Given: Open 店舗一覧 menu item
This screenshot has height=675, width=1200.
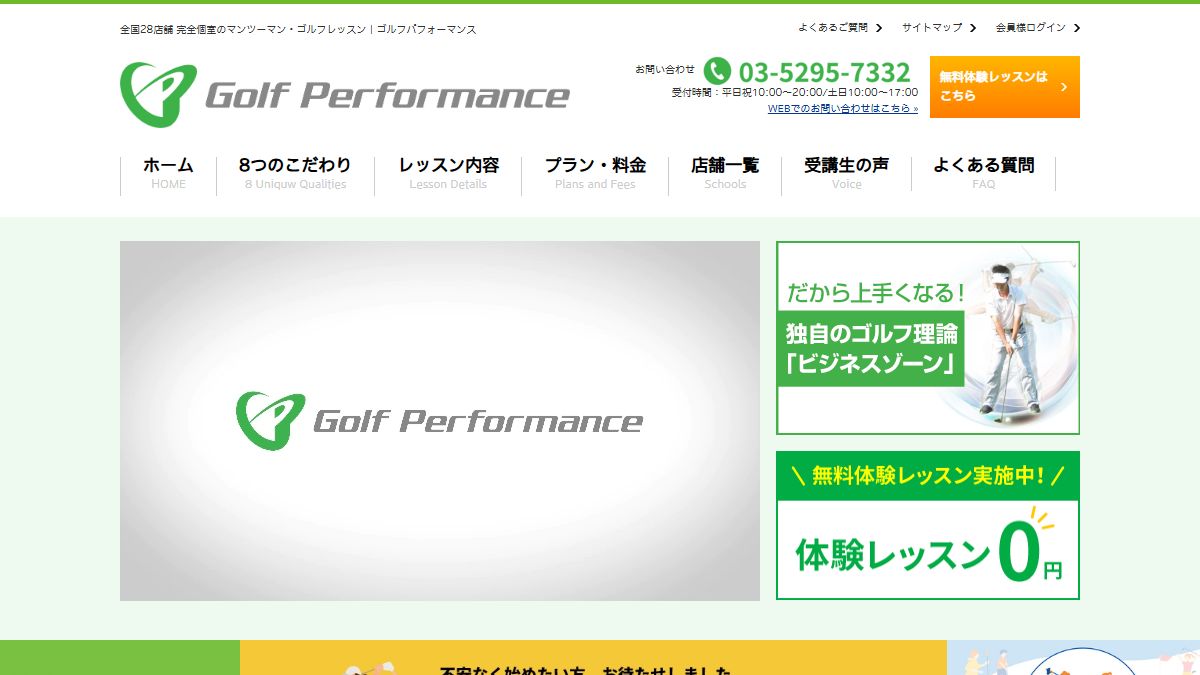Looking at the screenshot, I should 725,173.
